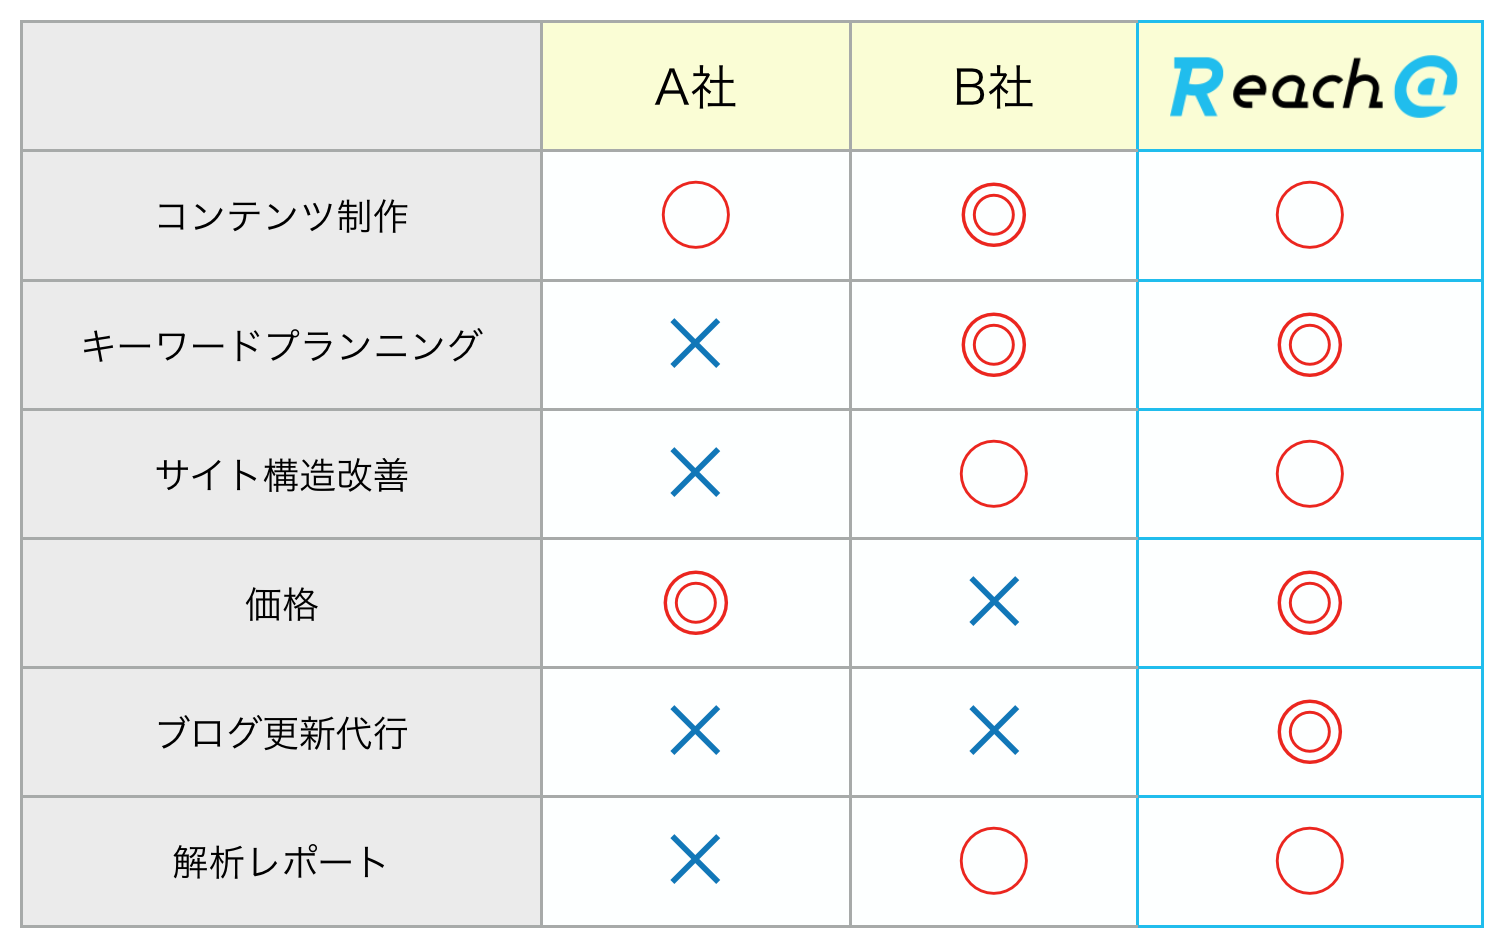Click the コンテンツ制作 row label
This screenshot has height=948, width=1502.
pyautogui.click(x=282, y=216)
